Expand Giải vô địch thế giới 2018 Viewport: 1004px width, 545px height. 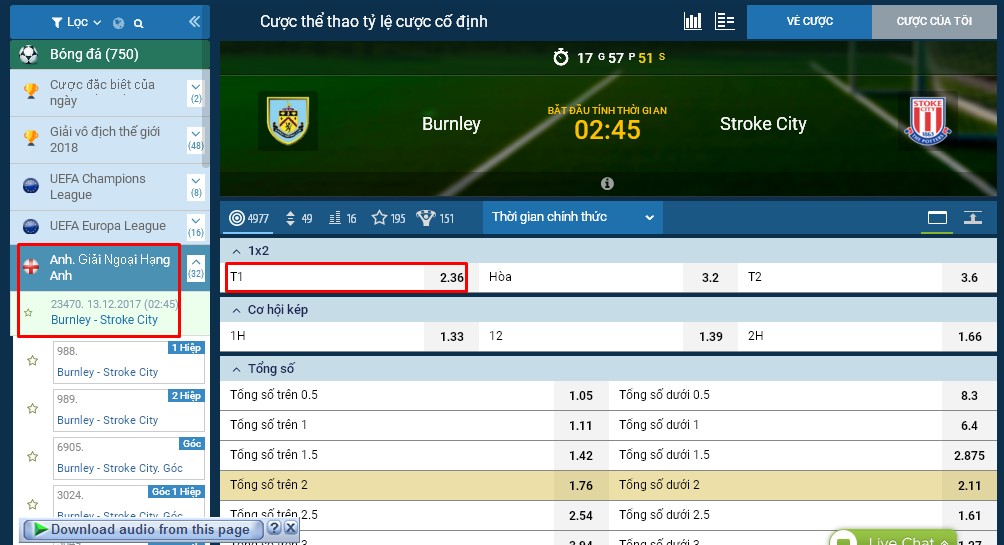[x=196, y=140]
